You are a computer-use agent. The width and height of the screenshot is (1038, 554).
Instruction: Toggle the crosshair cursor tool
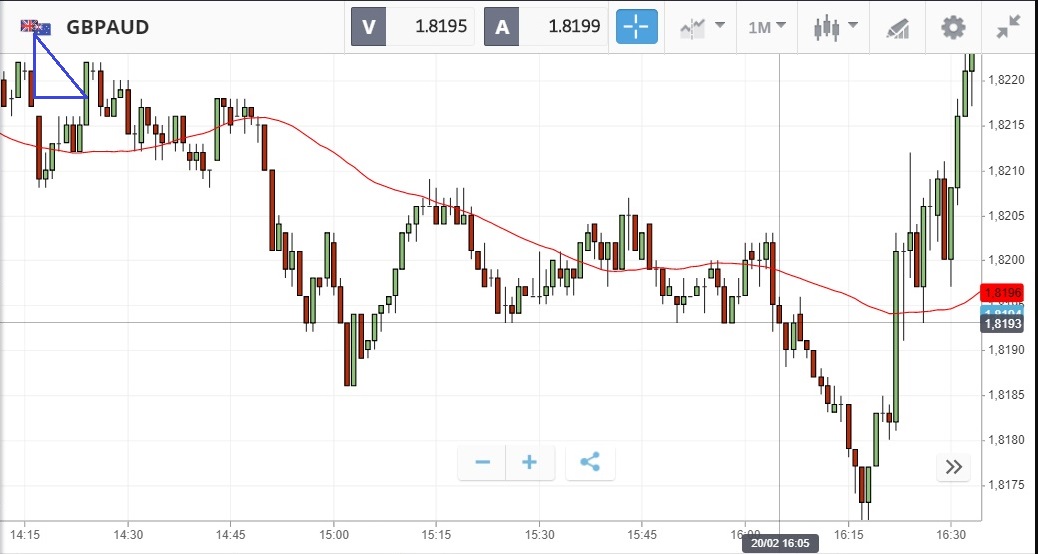click(x=637, y=27)
